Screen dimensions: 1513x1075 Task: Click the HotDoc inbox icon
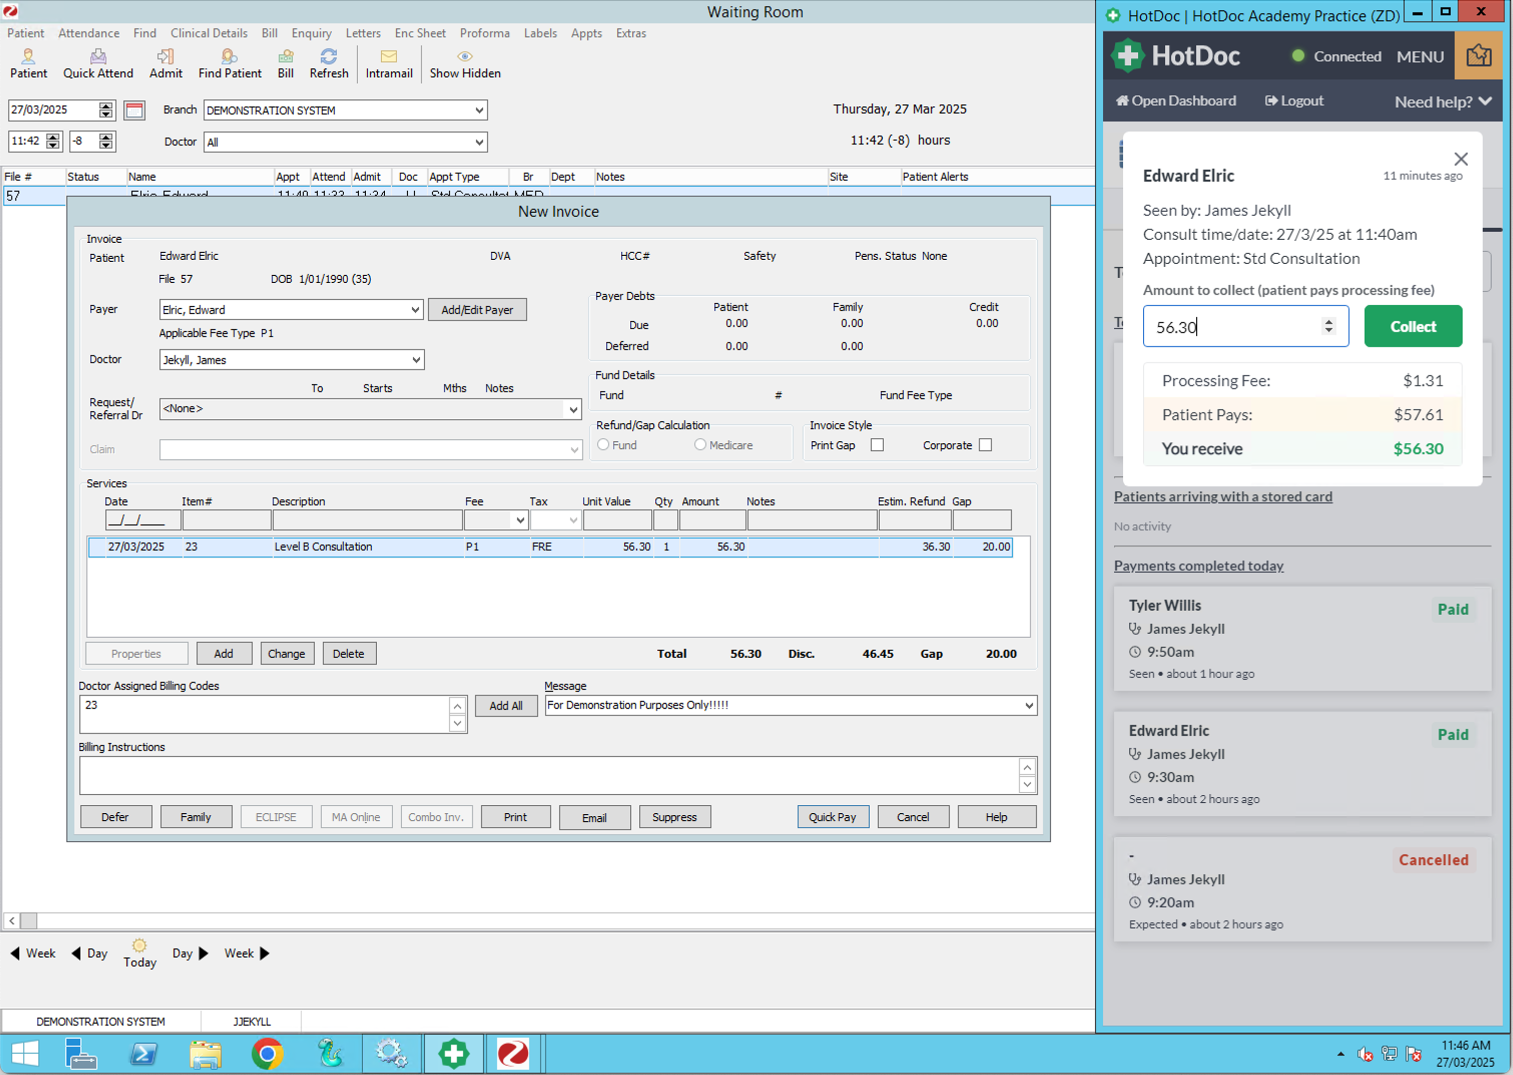1478,56
